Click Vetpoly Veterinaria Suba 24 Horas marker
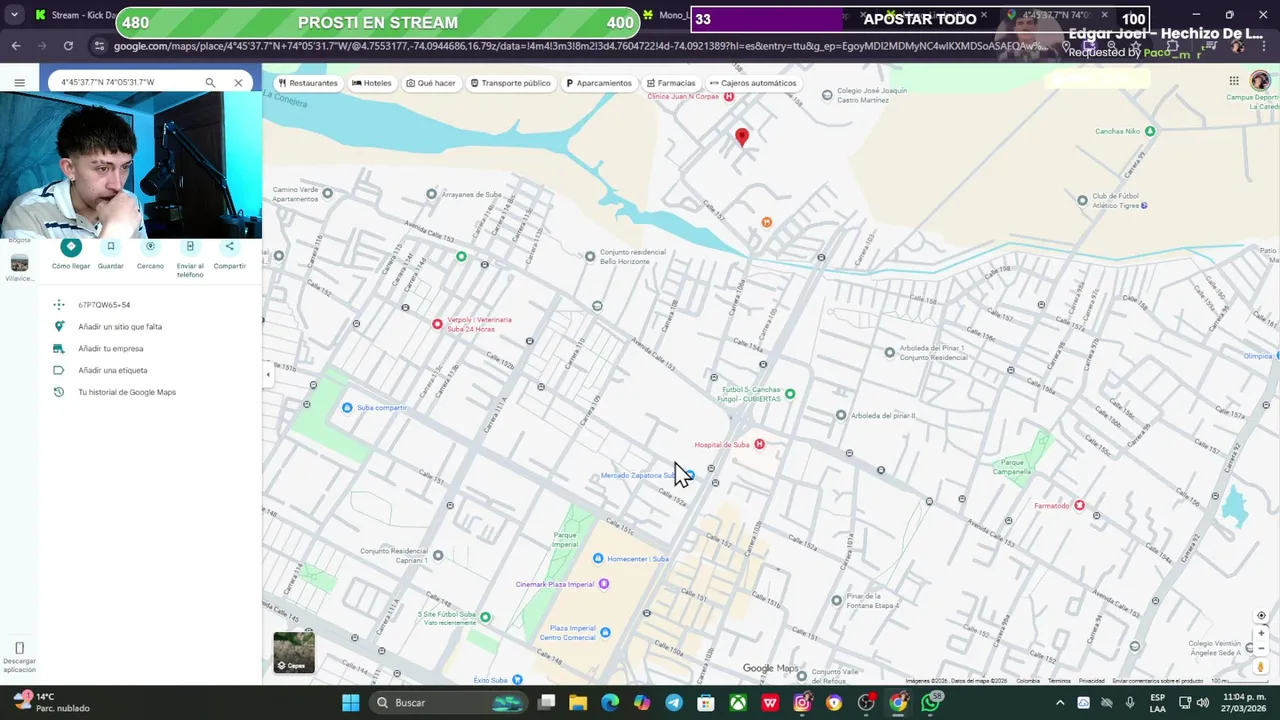The height and width of the screenshot is (720, 1280). pos(437,324)
